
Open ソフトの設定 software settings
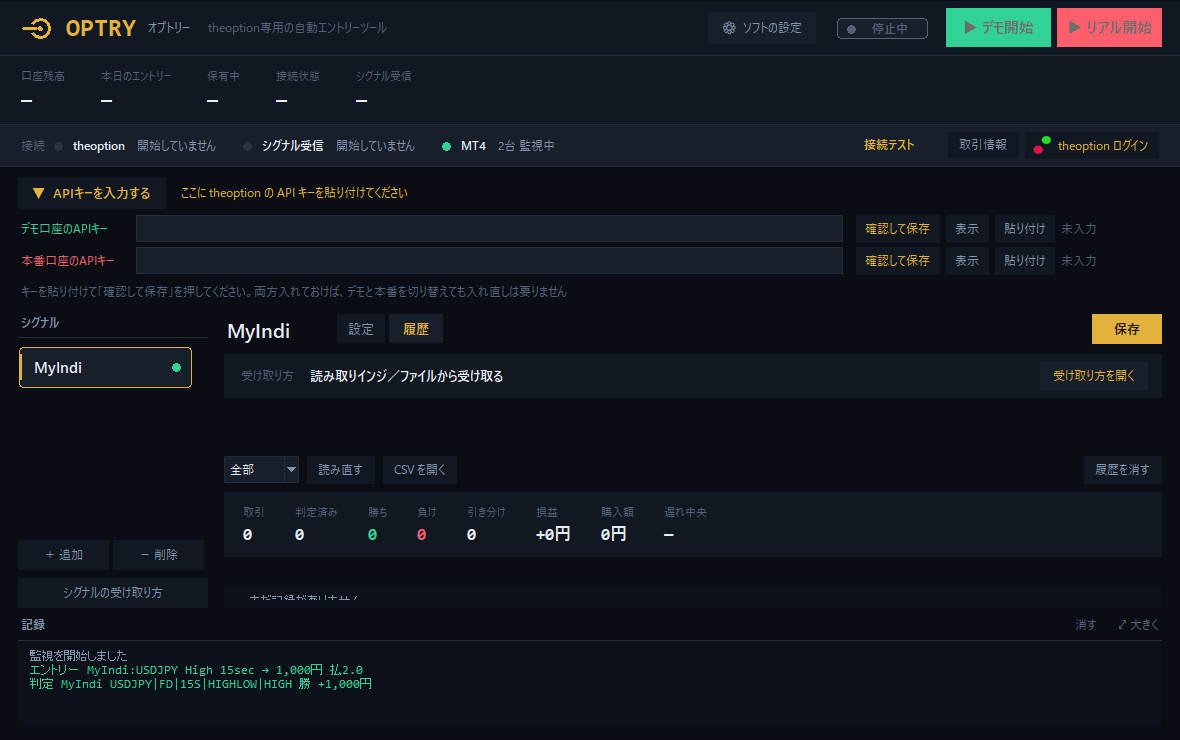pos(762,28)
